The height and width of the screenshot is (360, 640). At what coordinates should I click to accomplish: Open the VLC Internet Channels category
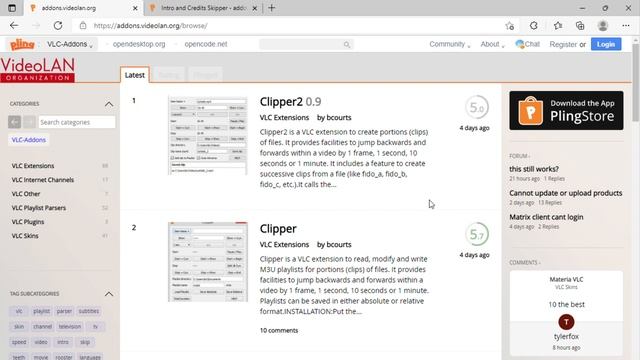click(43, 180)
